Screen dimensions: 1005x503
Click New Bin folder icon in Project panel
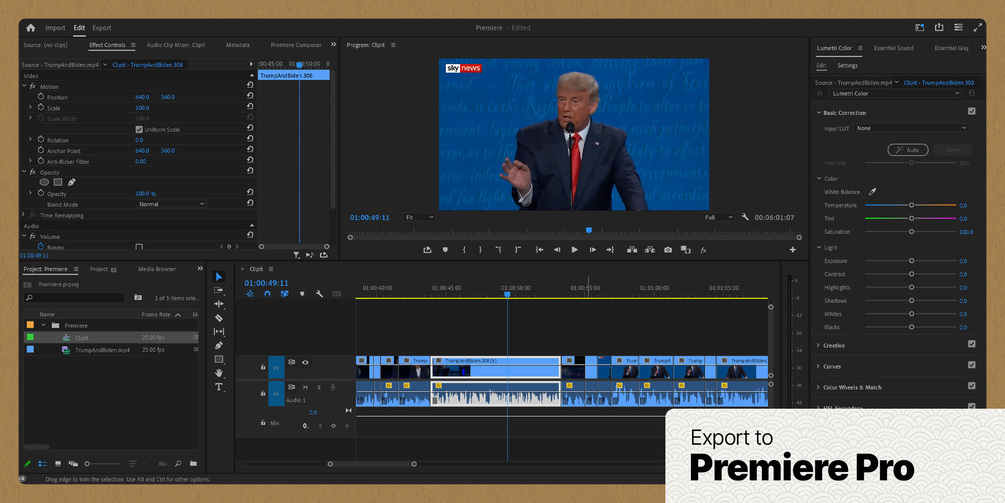tap(193, 463)
